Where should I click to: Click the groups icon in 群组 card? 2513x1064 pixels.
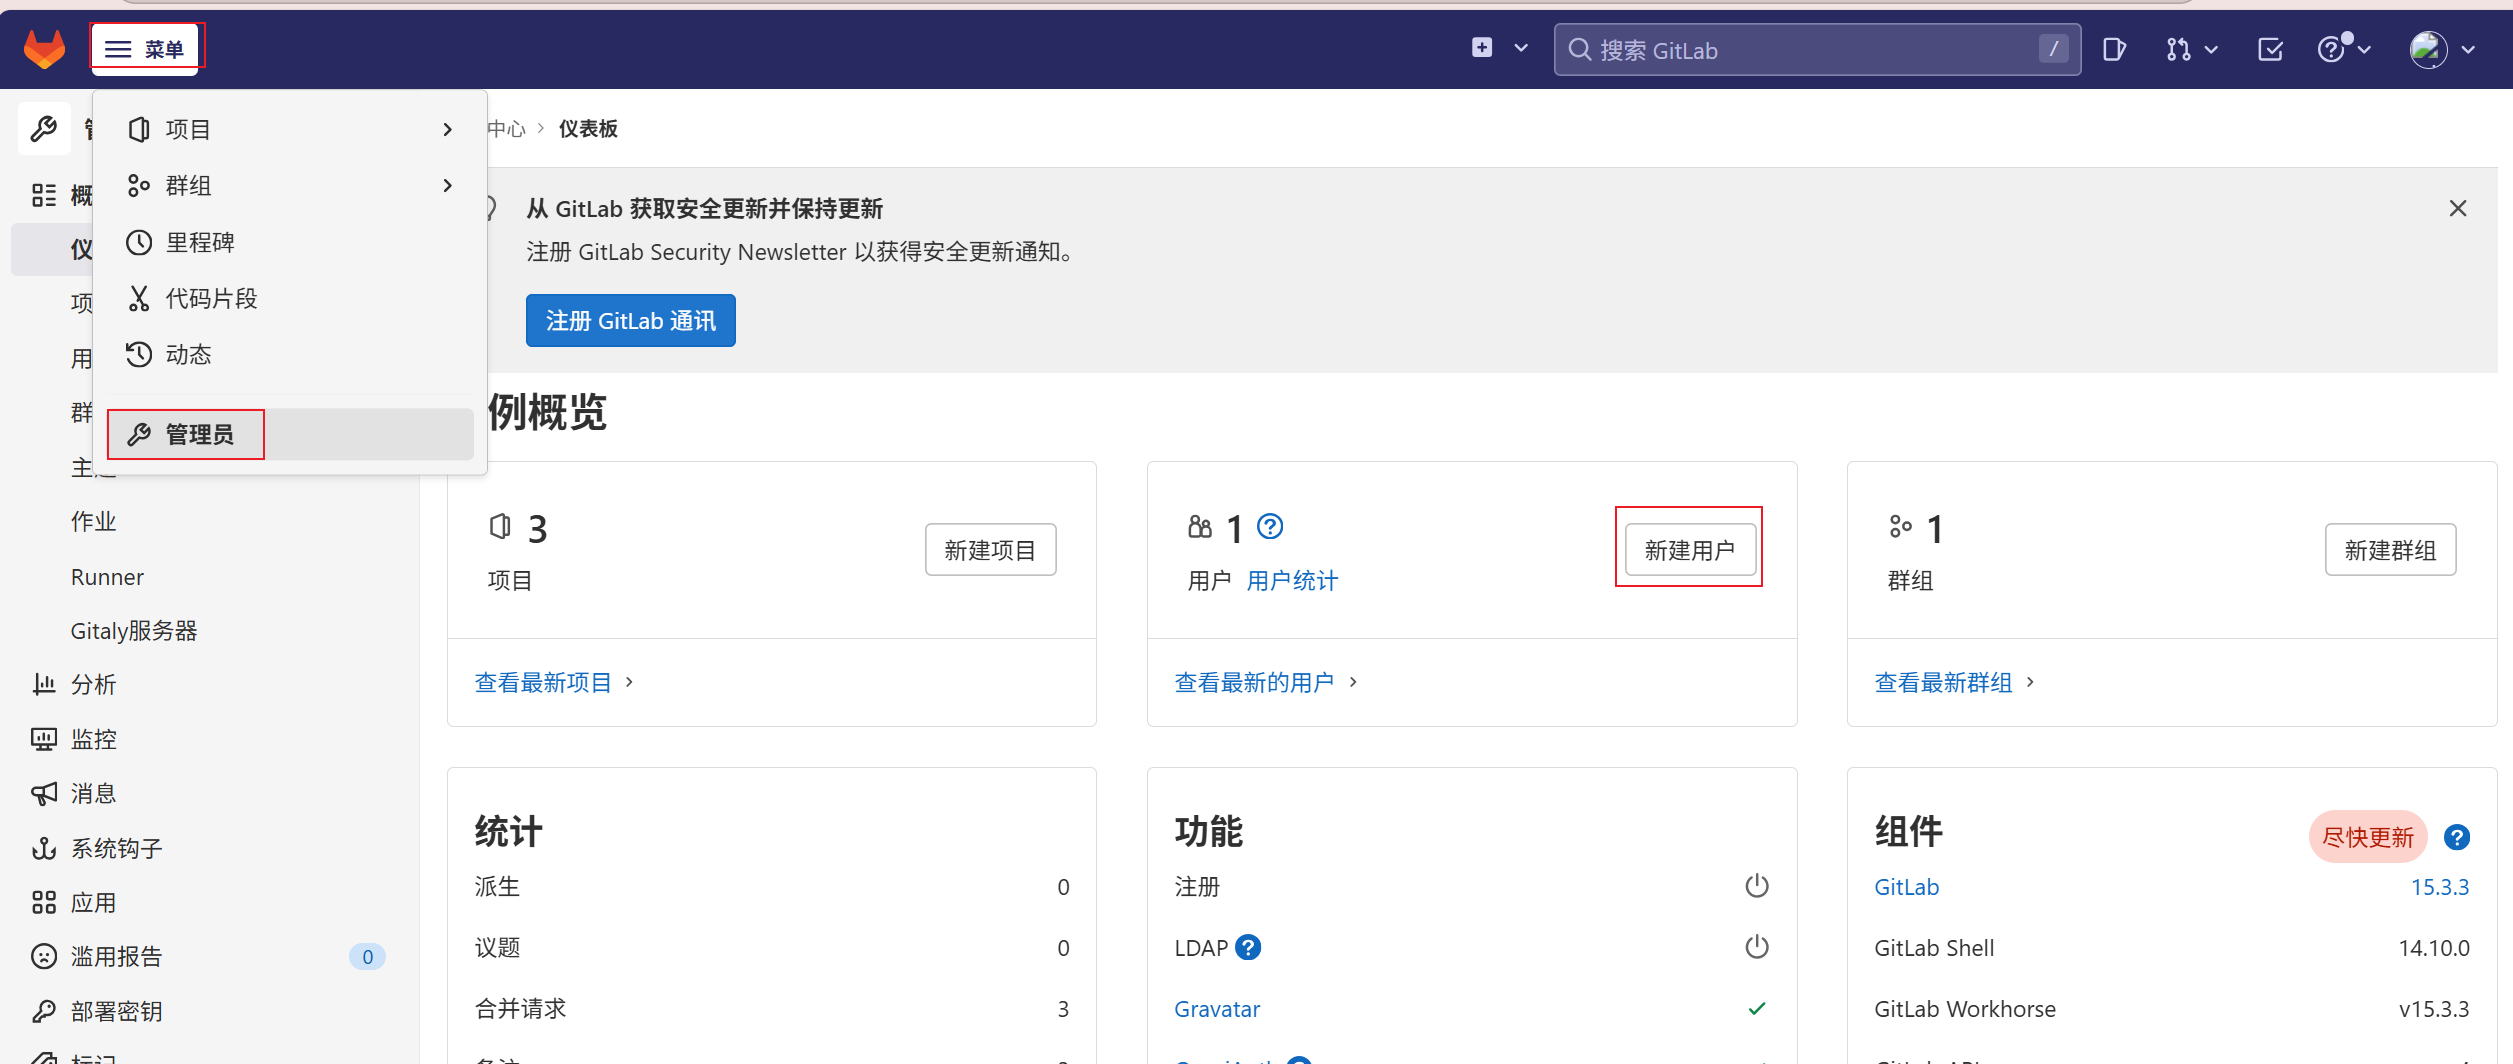1900,527
